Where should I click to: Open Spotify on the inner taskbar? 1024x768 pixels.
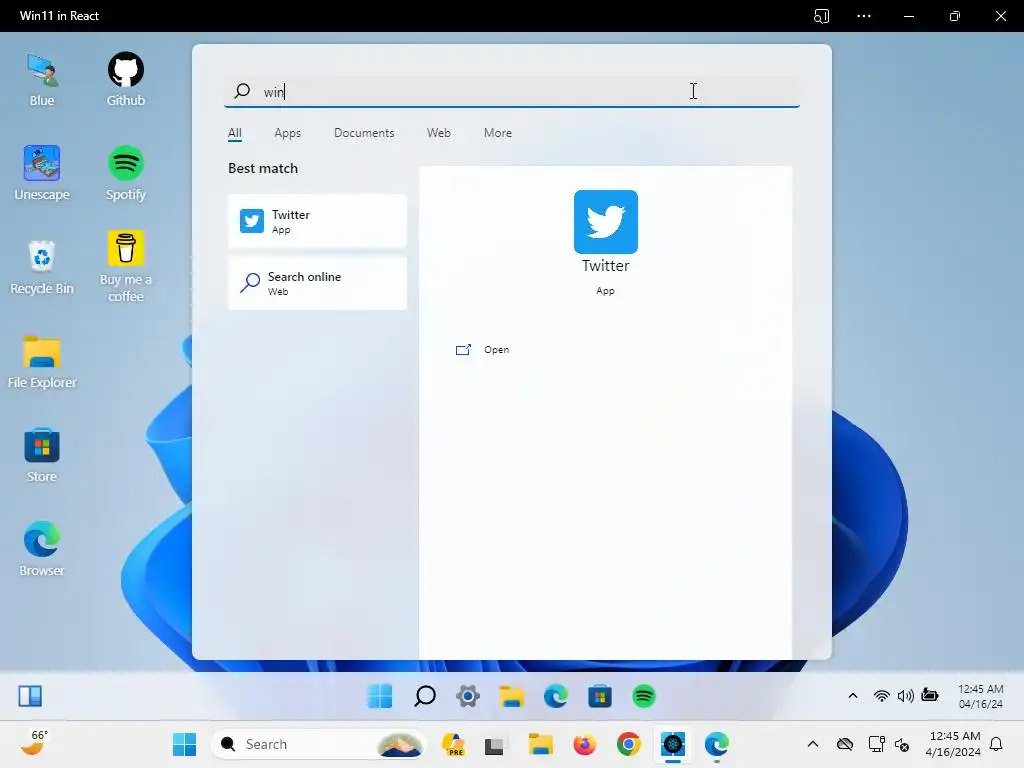(x=643, y=696)
